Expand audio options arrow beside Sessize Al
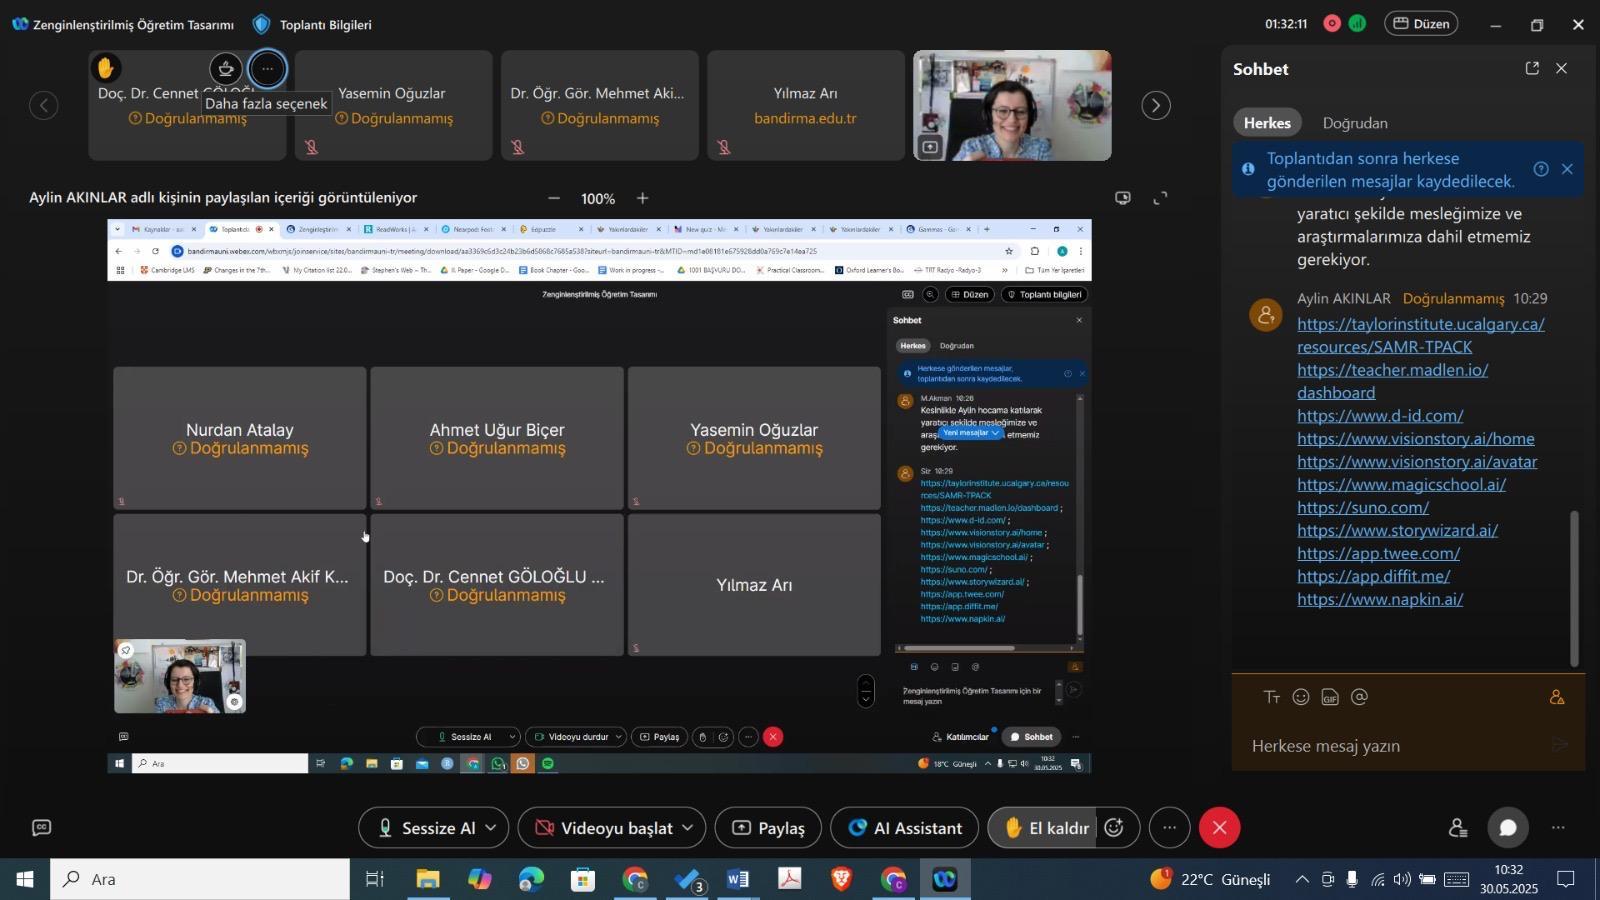The width and height of the screenshot is (1600, 900). point(491,828)
